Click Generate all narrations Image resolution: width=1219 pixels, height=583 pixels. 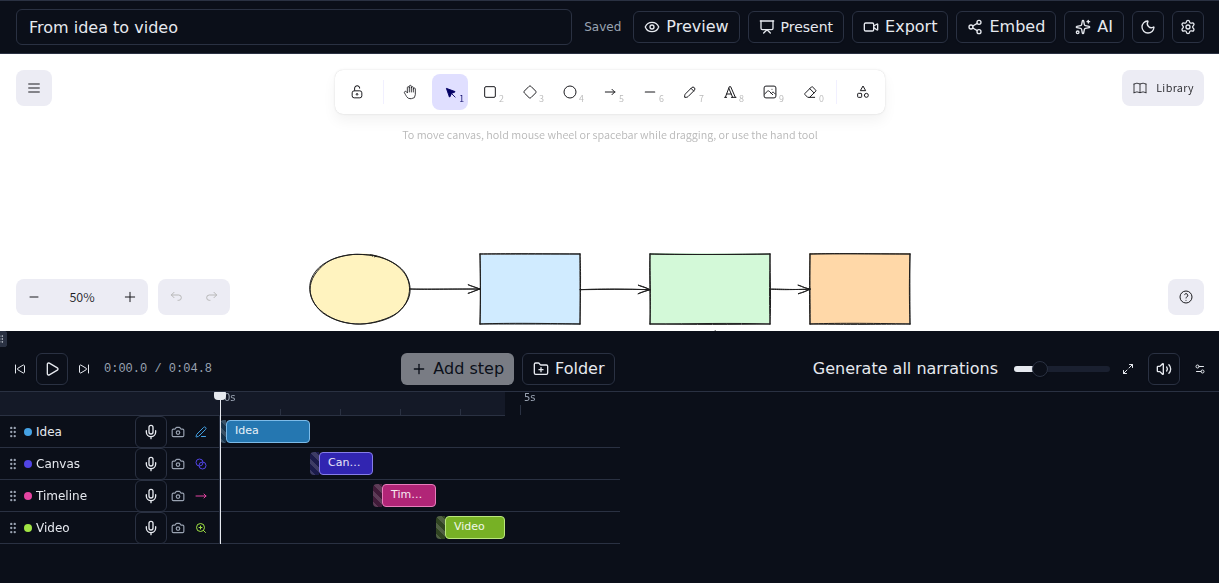click(905, 369)
